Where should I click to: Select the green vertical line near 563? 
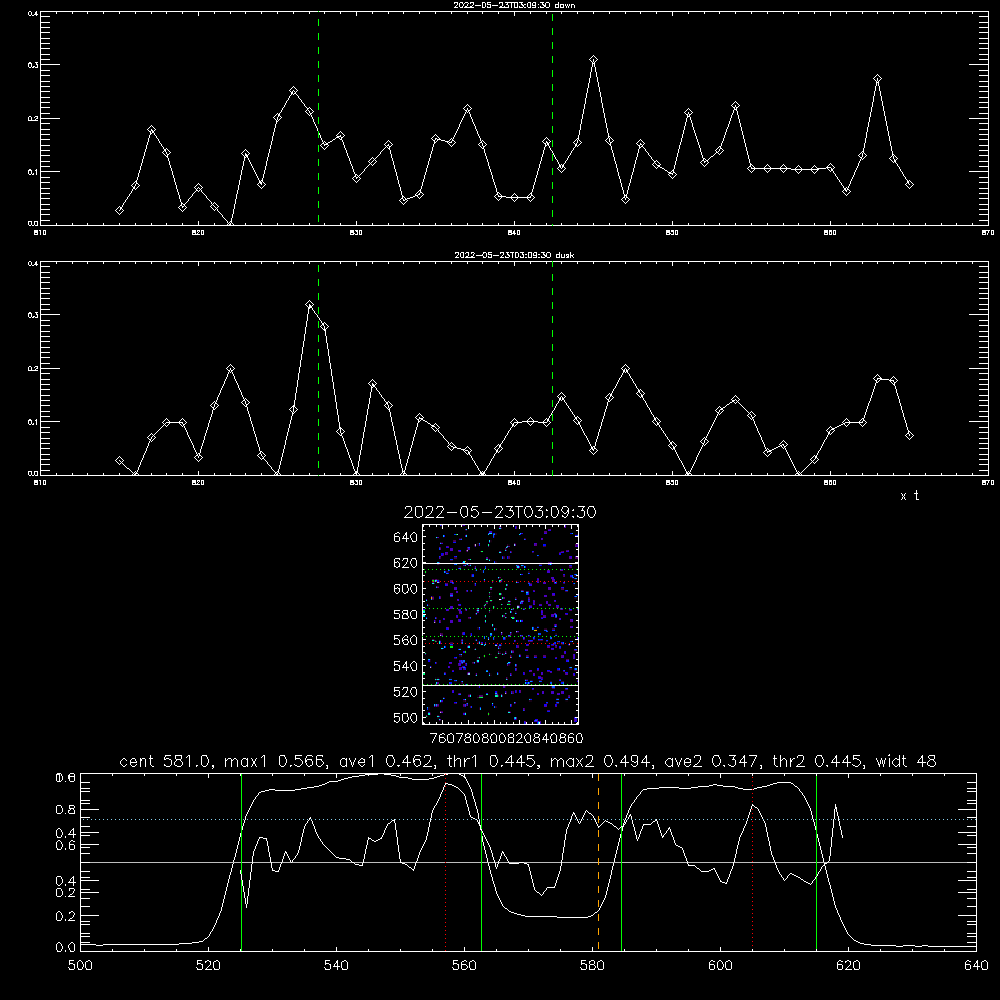click(482, 862)
